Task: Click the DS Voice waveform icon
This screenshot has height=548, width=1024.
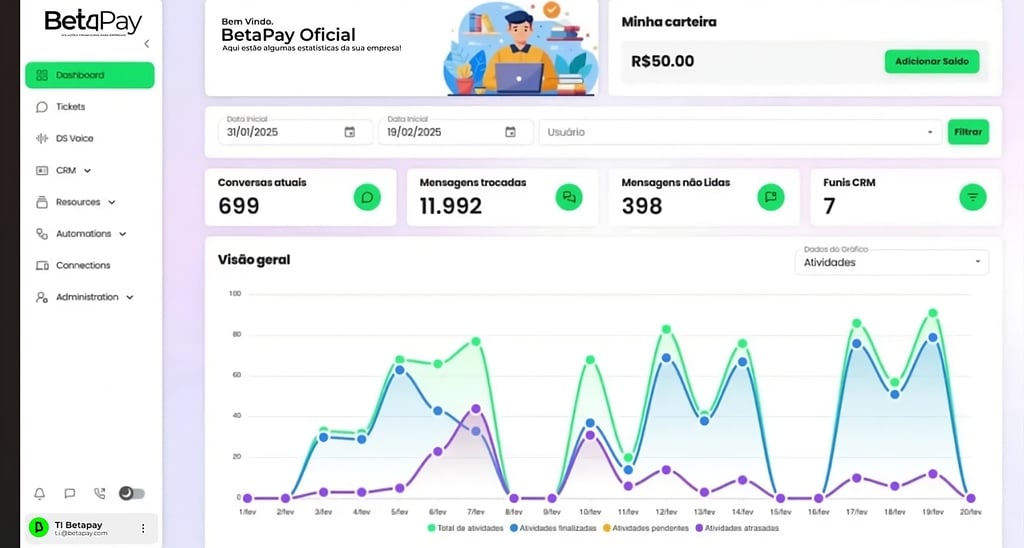Action: point(42,138)
